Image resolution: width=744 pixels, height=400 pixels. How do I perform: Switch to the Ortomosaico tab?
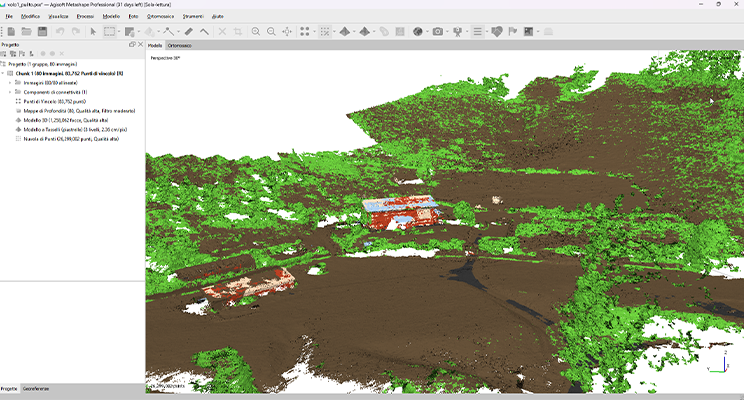180,45
